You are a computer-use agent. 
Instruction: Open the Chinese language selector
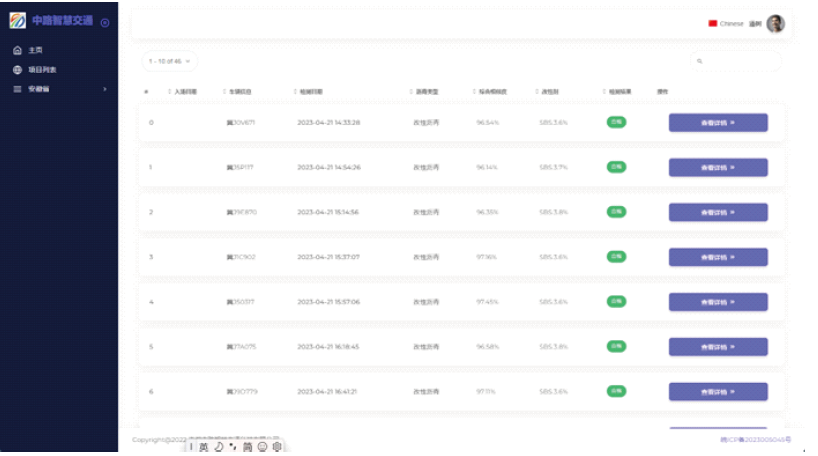click(x=731, y=24)
